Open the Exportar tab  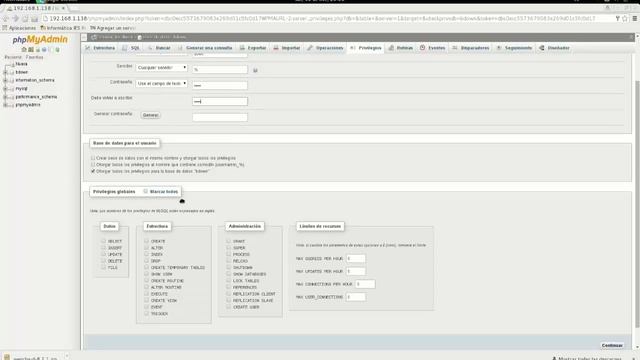click(x=253, y=48)
